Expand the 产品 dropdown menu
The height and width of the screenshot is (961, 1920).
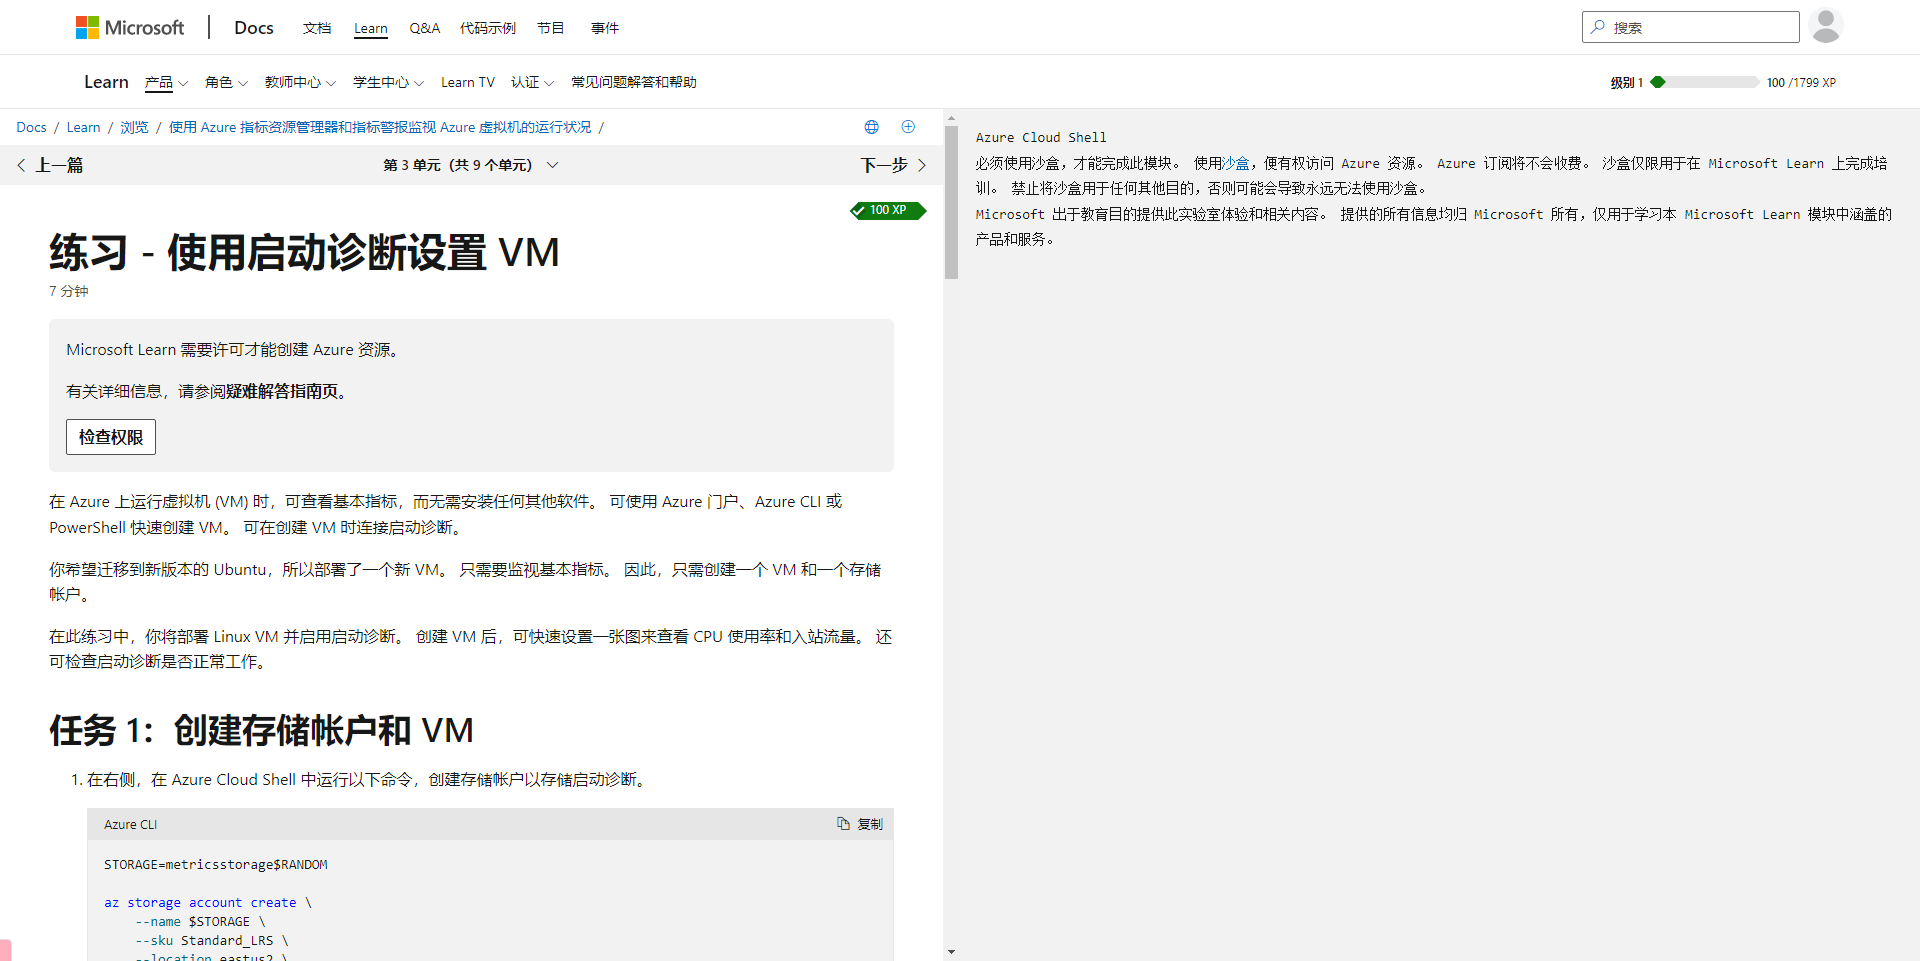tap(166, 82)
